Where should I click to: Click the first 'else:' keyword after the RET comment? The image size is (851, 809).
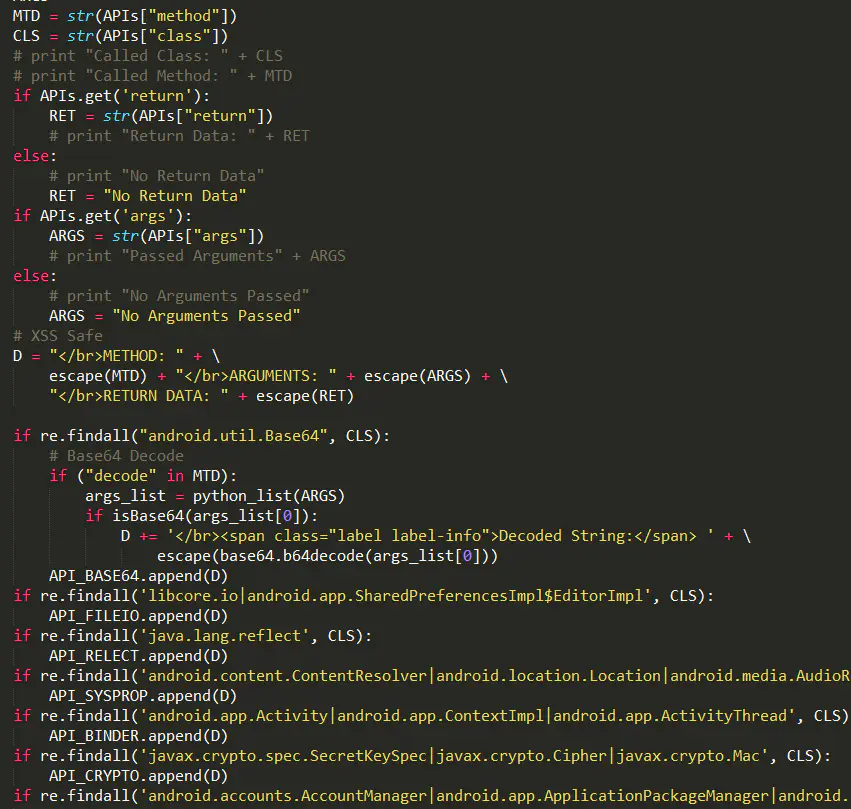click(x=35, y=156)
